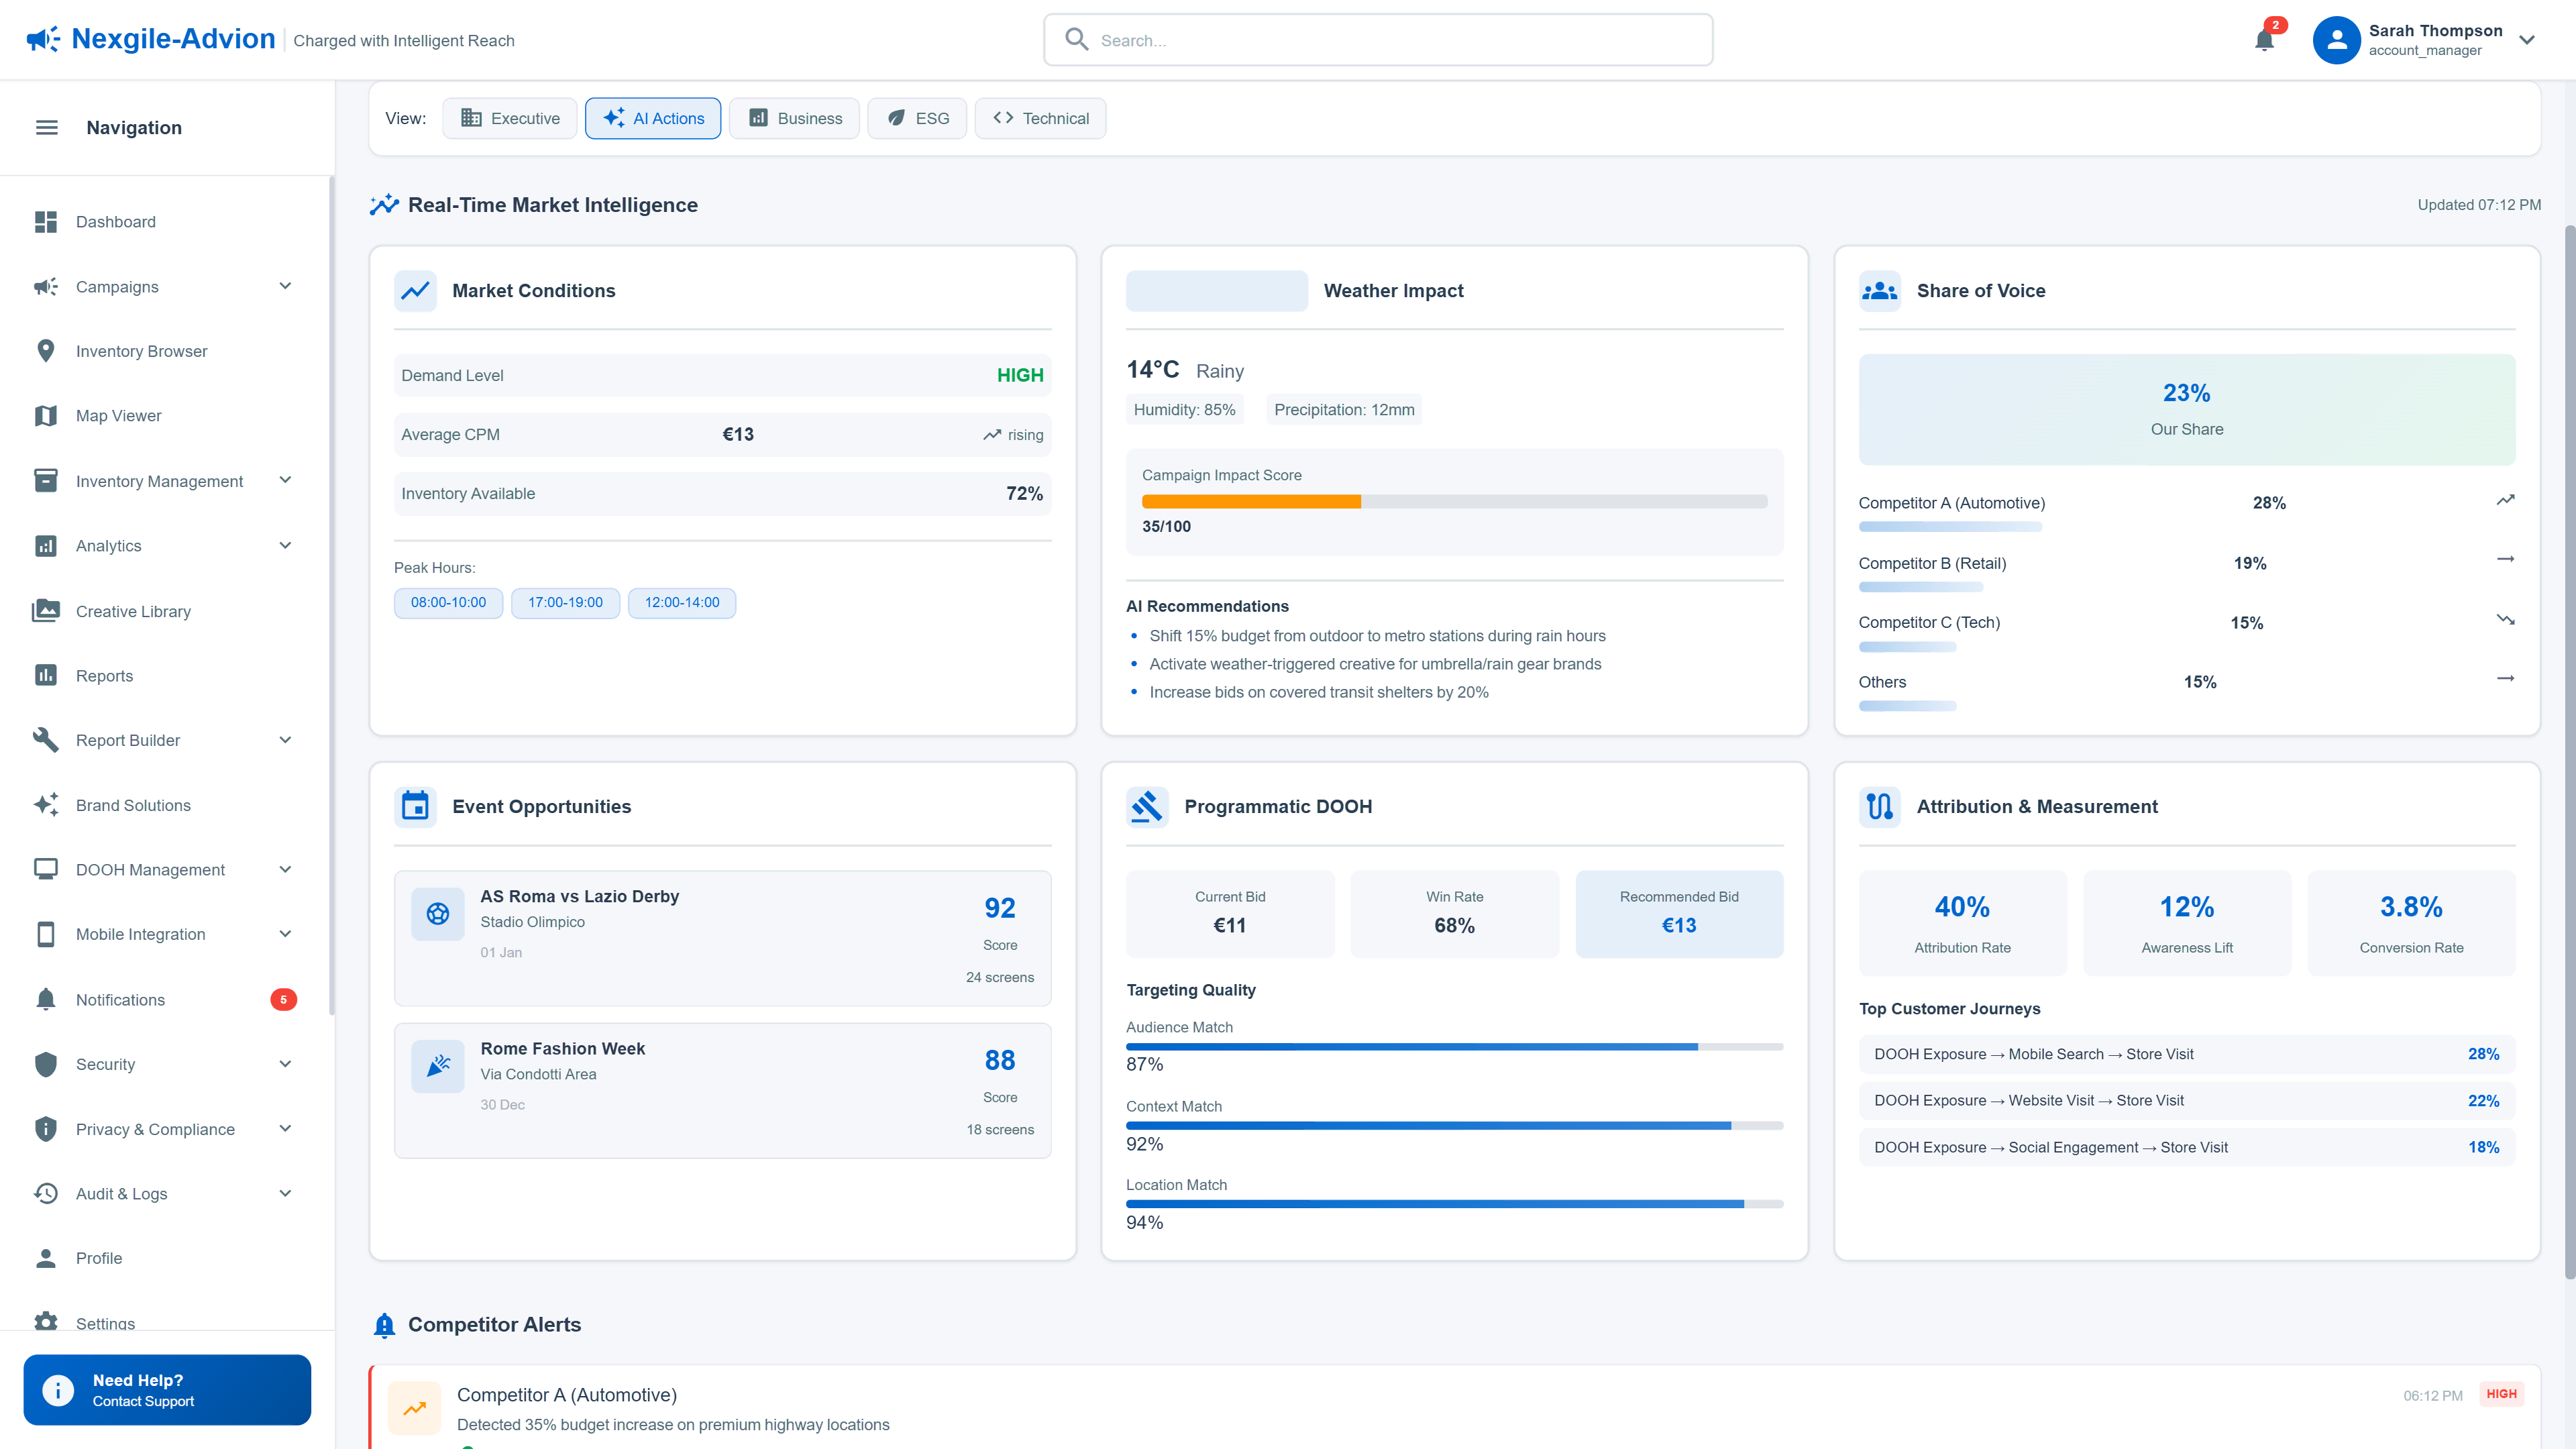
Task: Expand the Analytics navigation section
Action: click(285, 545)
